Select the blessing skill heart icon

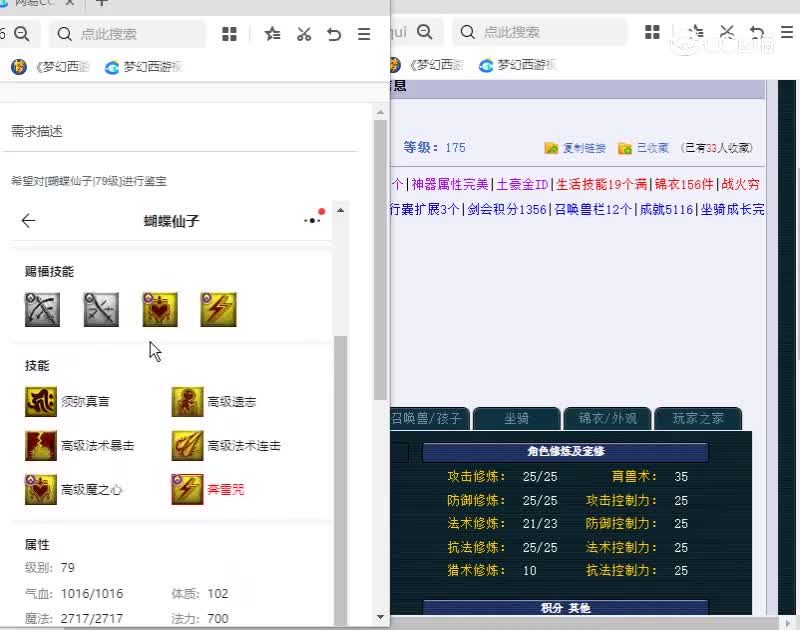click(x=160, y=309)
